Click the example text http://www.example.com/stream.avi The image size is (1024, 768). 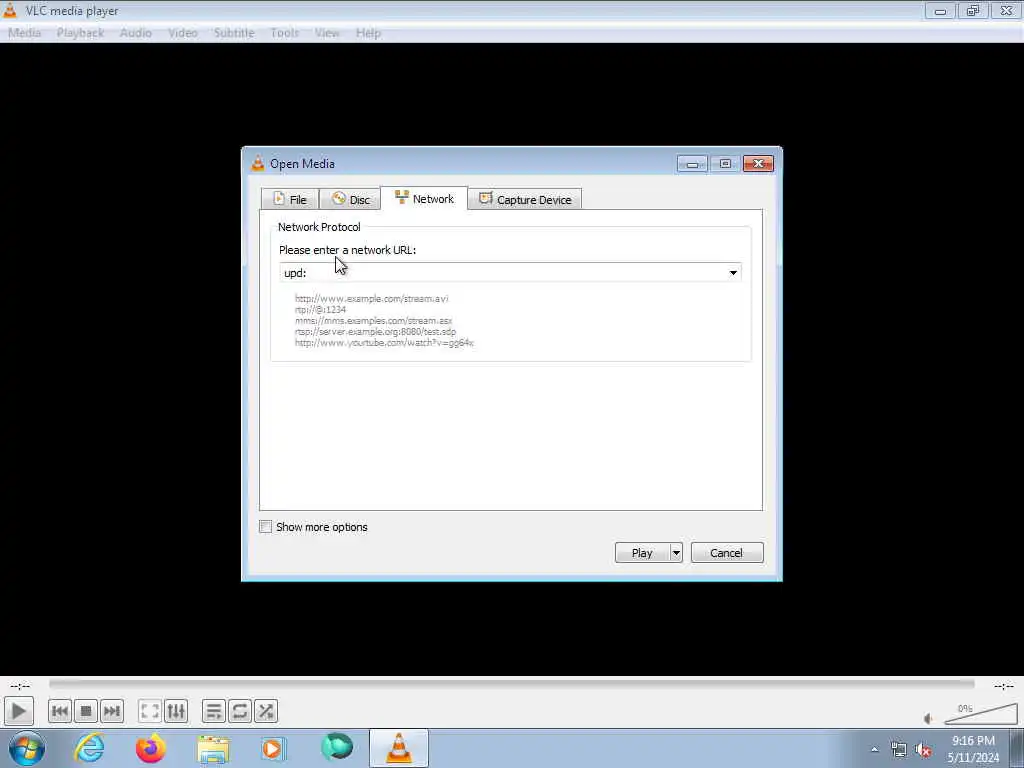pos(371,298)
